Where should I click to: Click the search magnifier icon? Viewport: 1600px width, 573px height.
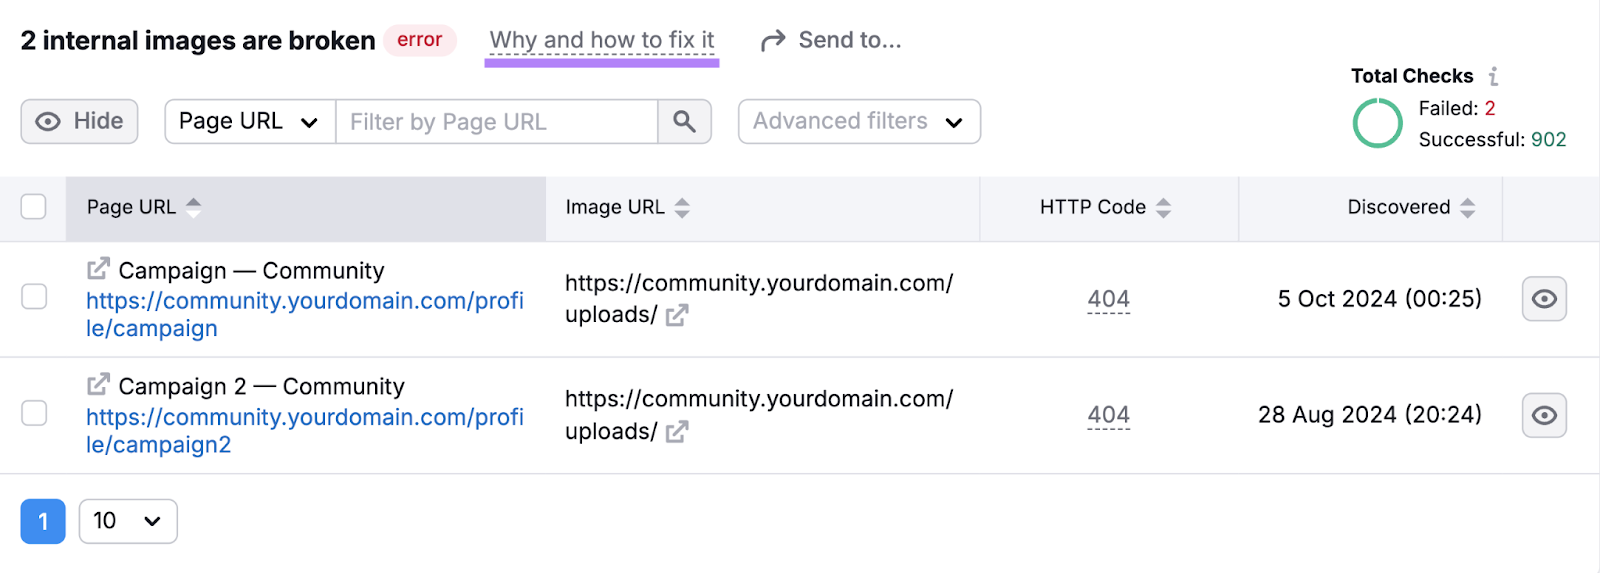684,122
